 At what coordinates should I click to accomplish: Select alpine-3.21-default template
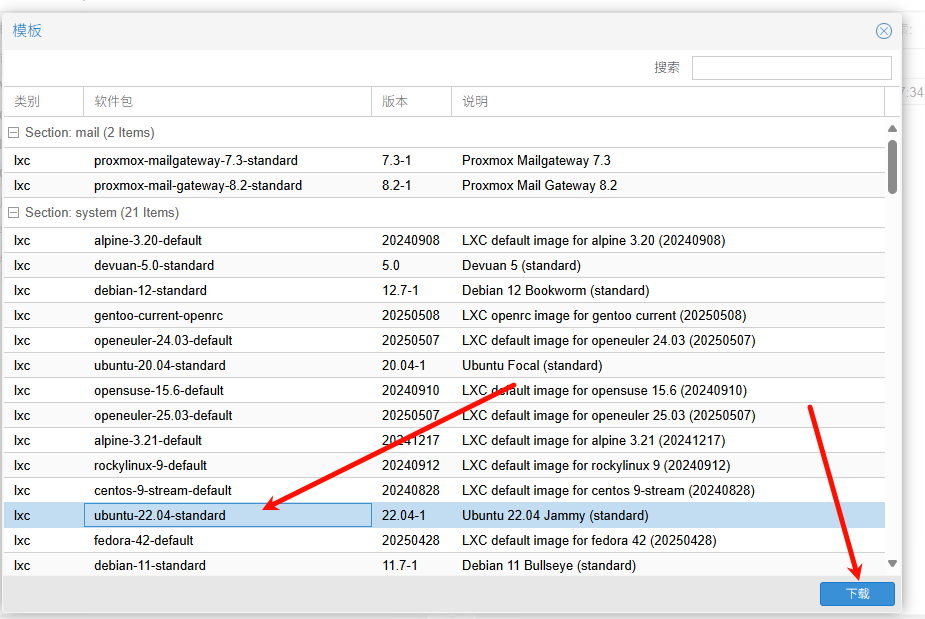444,440
